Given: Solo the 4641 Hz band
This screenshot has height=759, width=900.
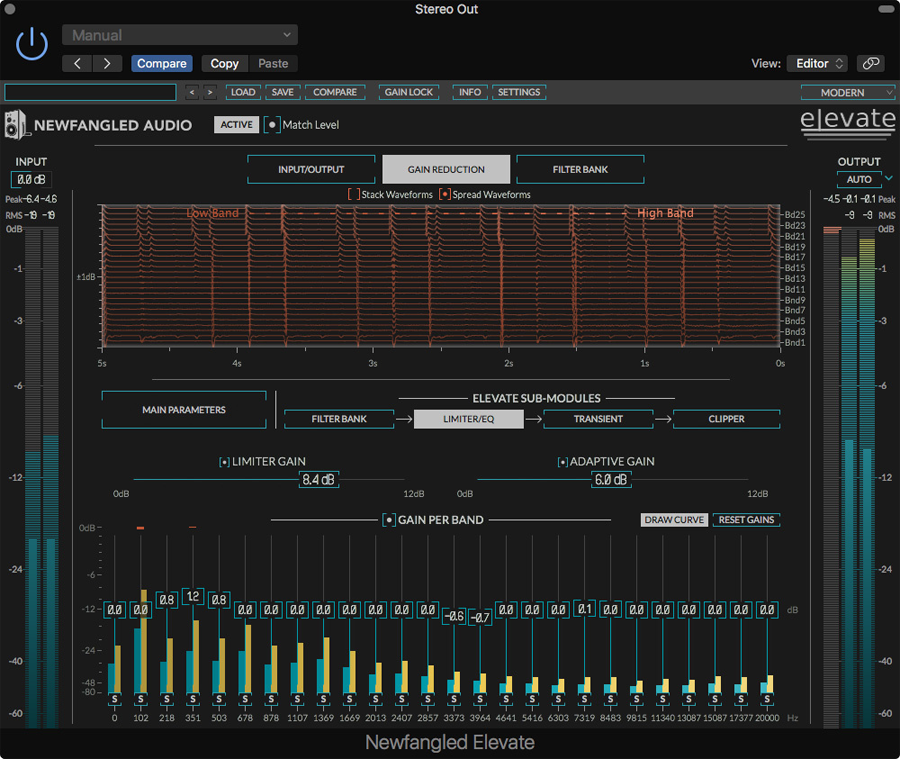Looking at the screenshot, I should click(x=506, y=699).
